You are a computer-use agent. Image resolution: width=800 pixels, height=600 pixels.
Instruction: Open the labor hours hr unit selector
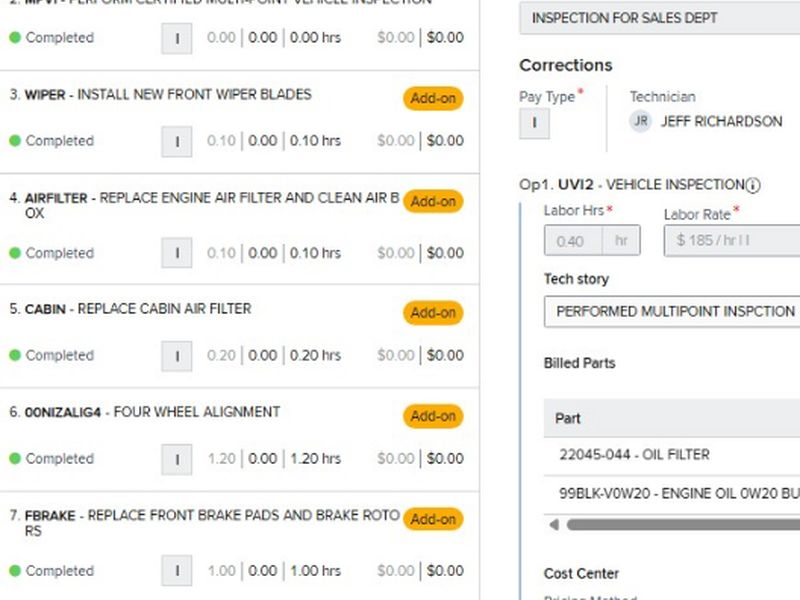(x=622, y=241)
